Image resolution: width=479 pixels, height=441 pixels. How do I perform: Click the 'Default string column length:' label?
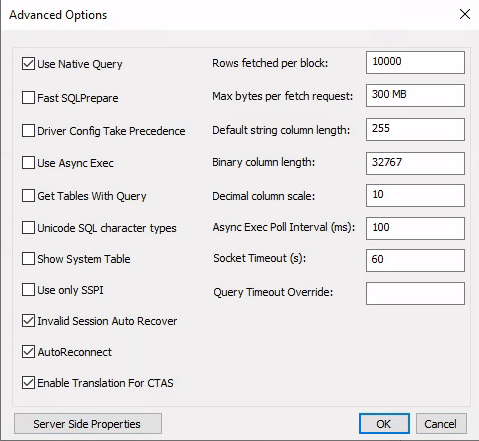[281, 130]
